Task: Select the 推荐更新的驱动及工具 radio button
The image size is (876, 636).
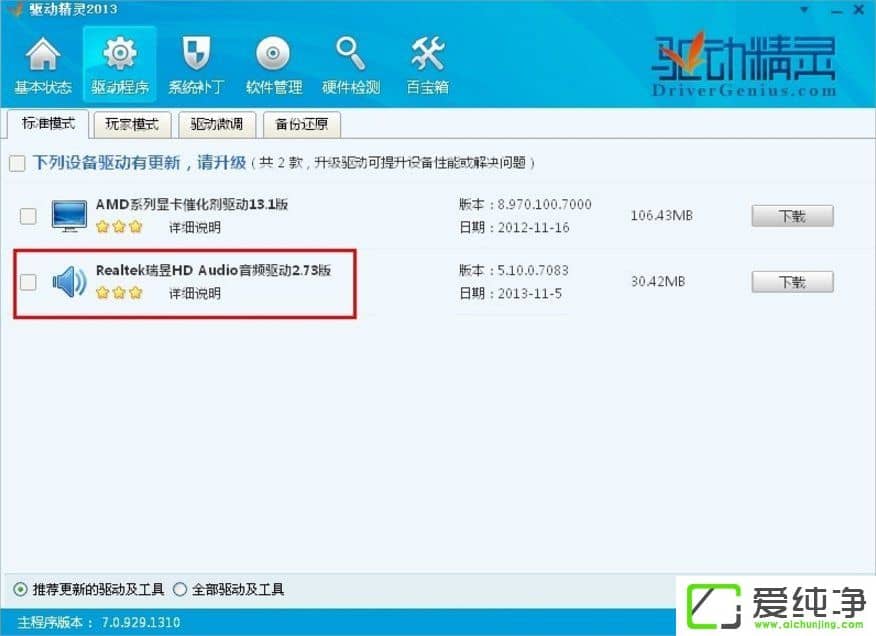Action: [x=20, y=589]
